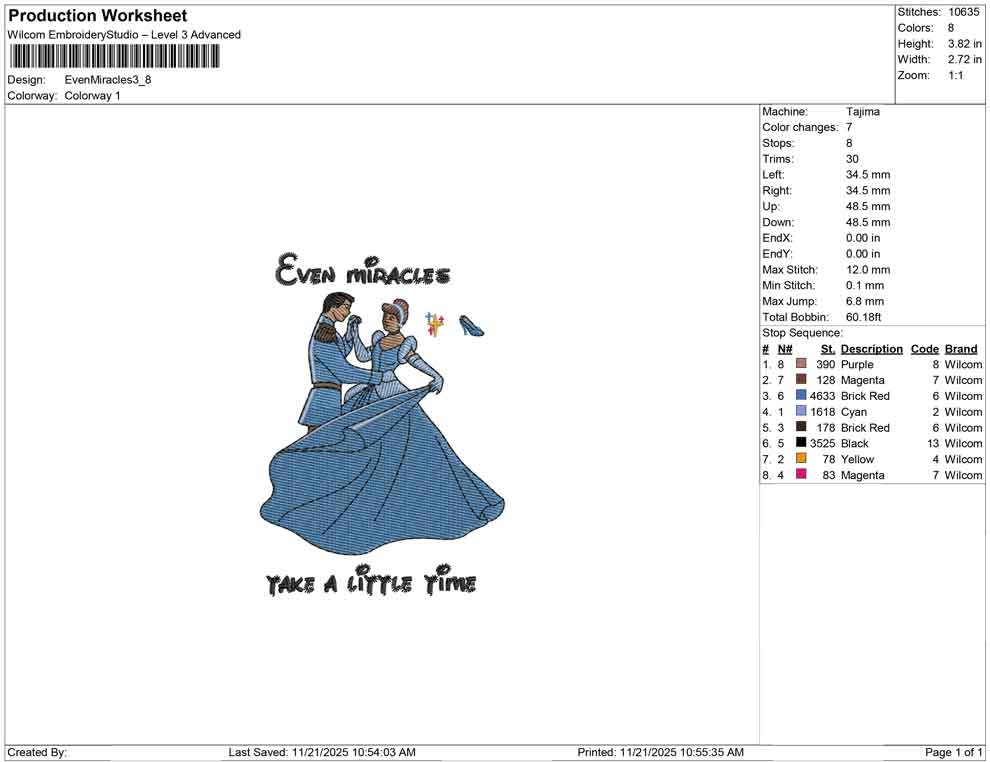Select the Height value 3.82 in

(964, 44)
